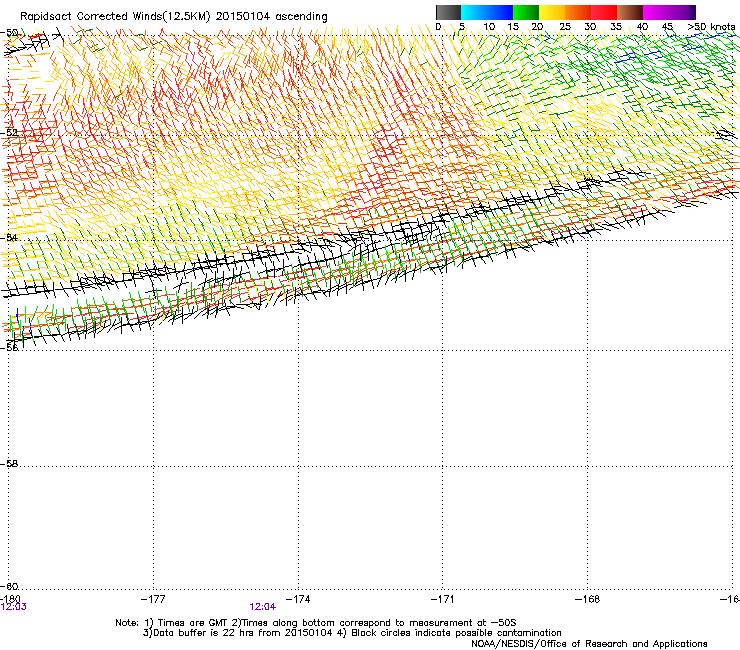This screenshot has height=650, width=740.
Task: Click the -168 longitude axis label
Action: 588,599
